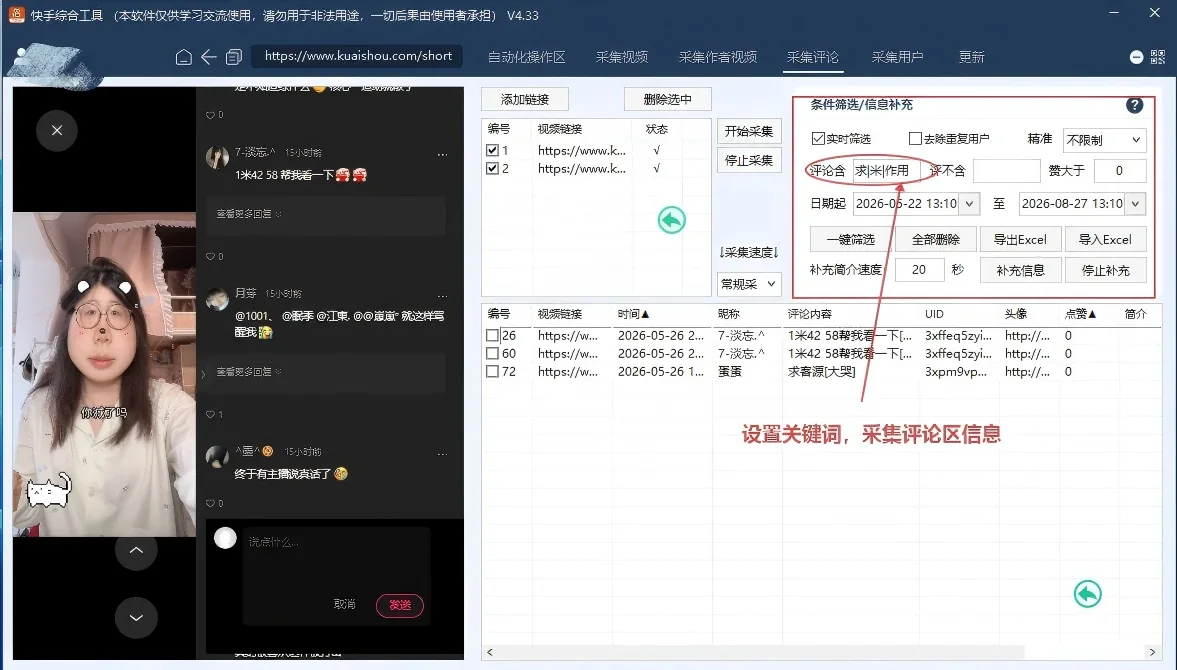Sort results by 点赞 column header

[x=1080, y=314]
